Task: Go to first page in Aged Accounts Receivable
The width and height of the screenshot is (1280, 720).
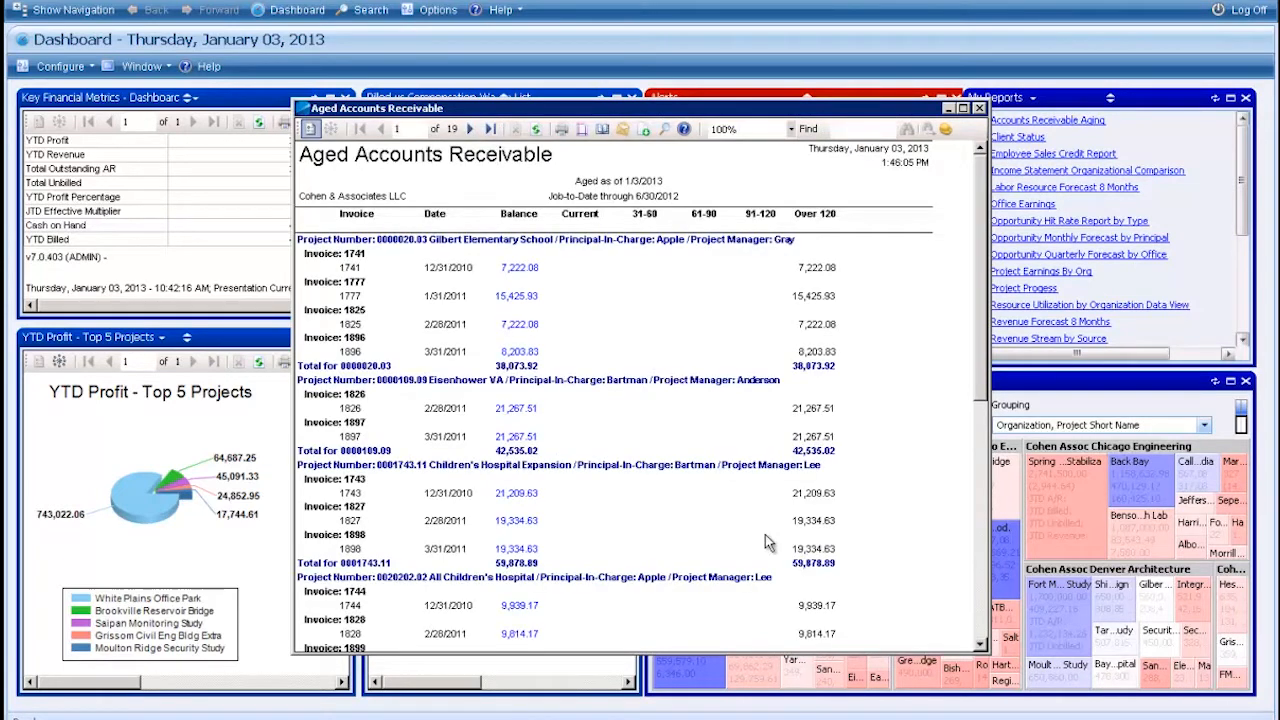Action: (360, 129)
